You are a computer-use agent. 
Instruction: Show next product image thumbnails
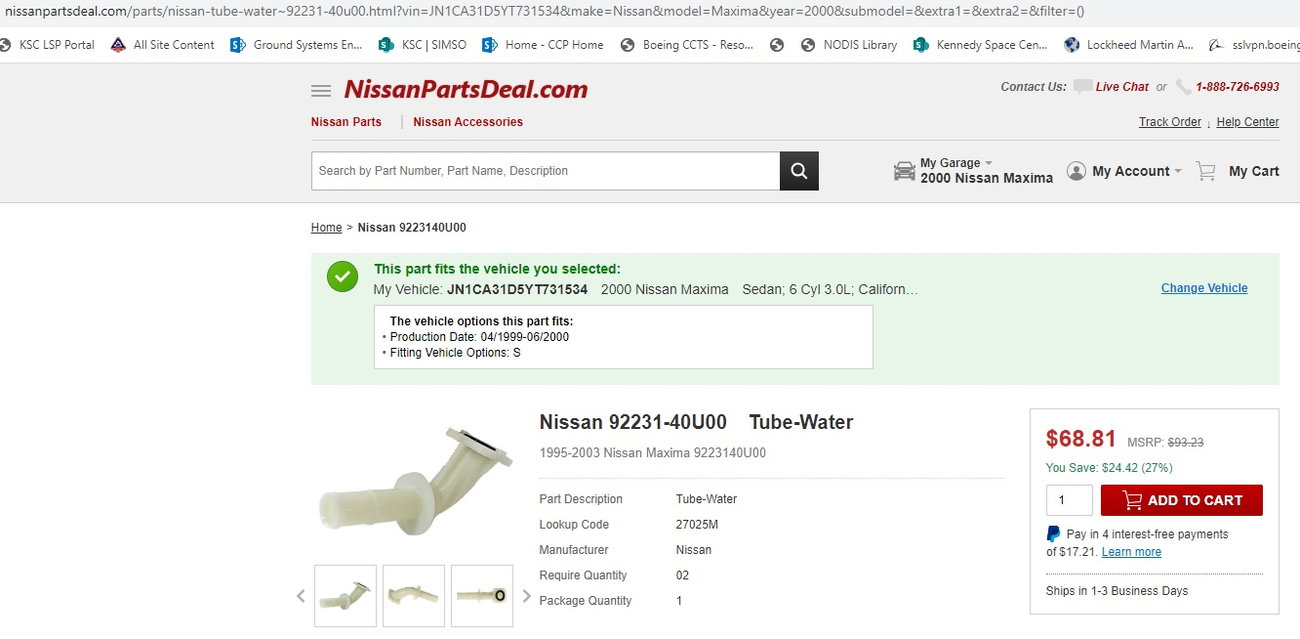[527, 596]
